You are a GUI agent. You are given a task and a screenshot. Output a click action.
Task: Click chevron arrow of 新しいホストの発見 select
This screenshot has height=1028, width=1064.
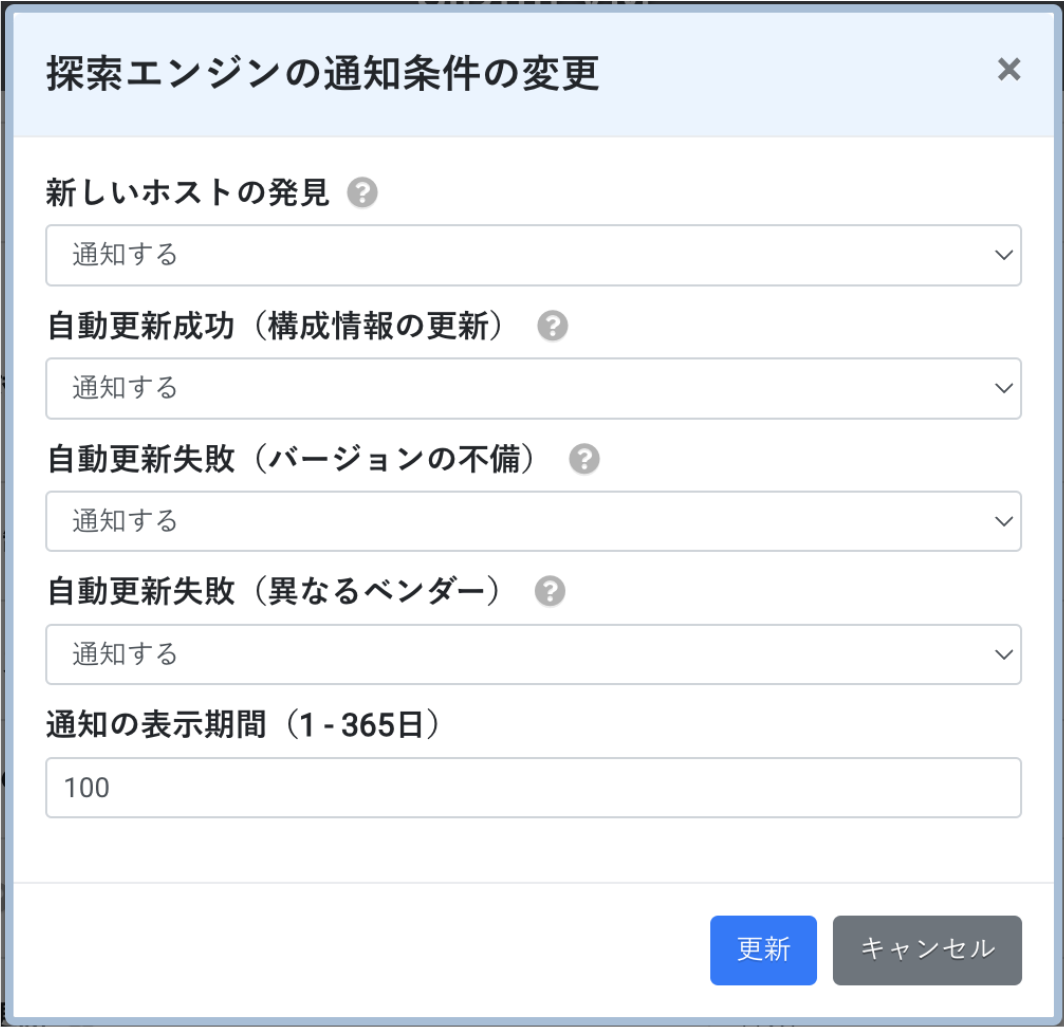[x=1004, y=255]
